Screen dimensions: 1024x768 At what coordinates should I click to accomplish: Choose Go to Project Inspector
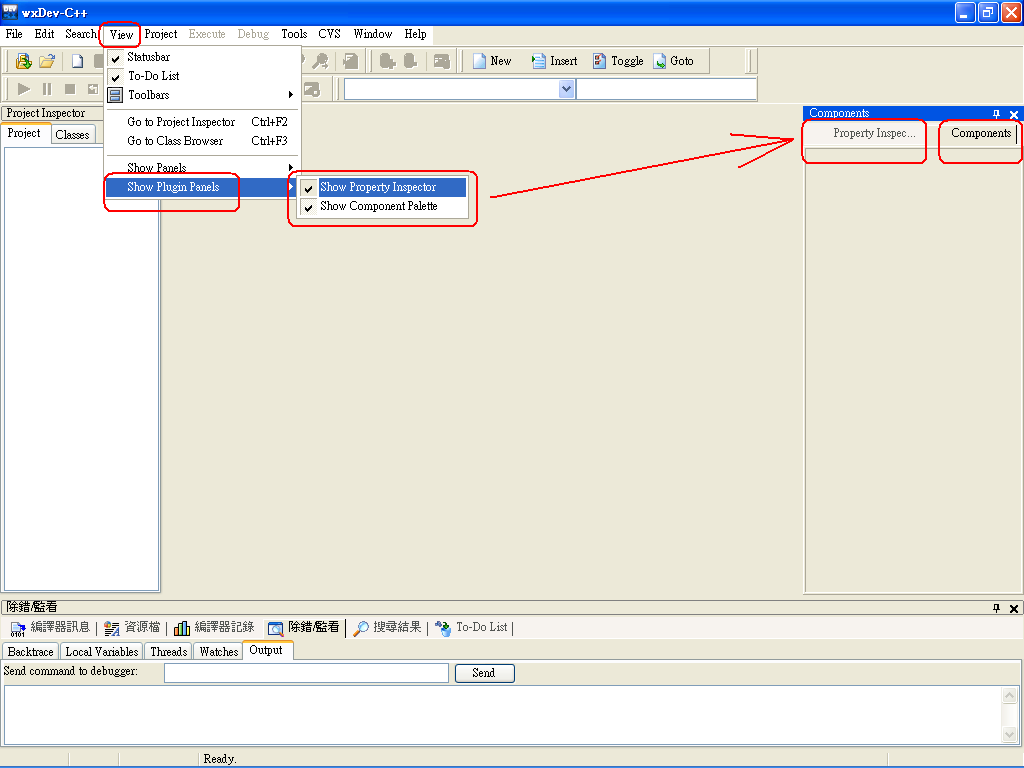203,122
